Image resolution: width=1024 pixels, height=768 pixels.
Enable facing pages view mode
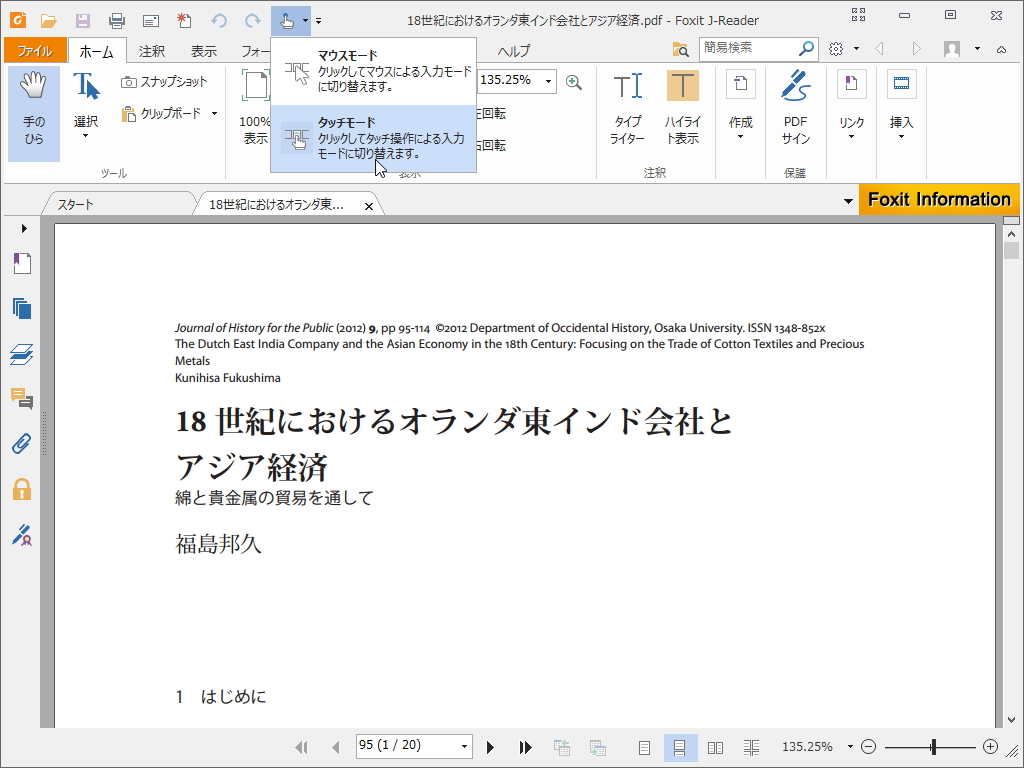coord(715,746)
